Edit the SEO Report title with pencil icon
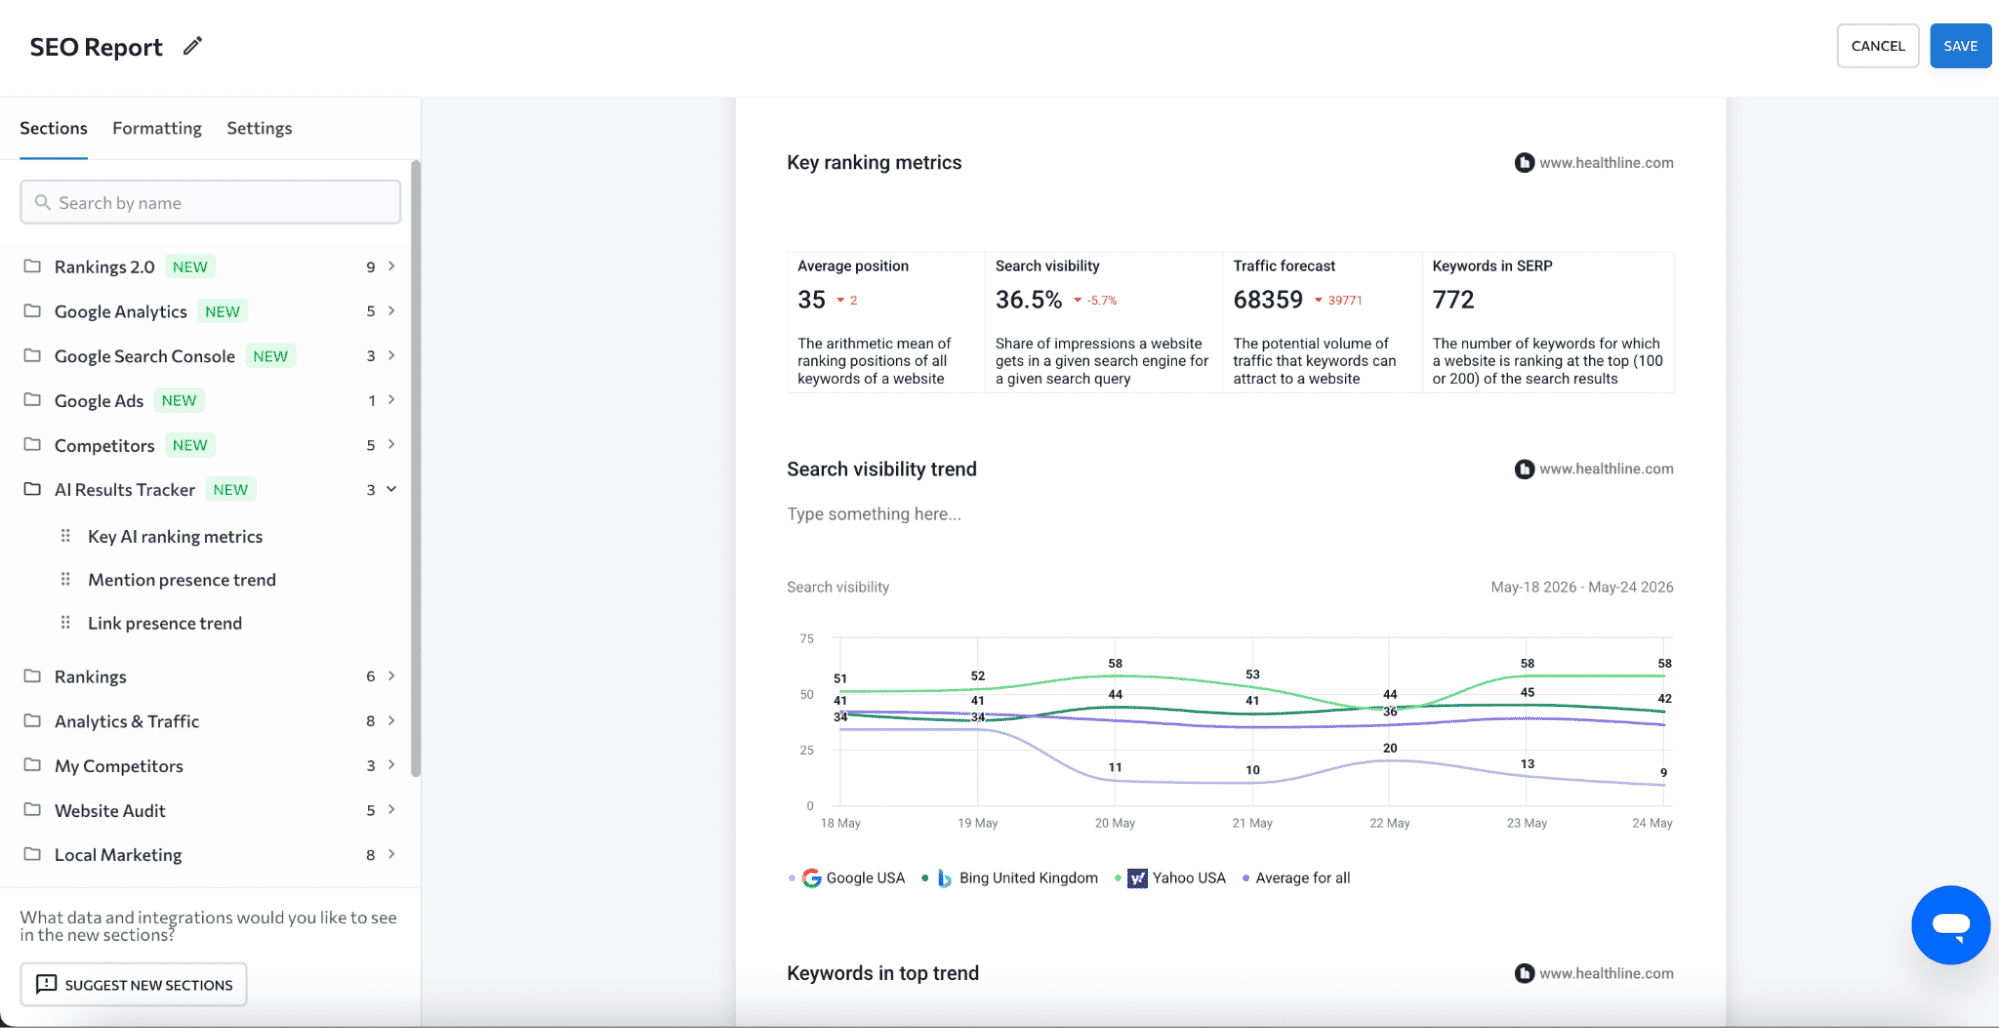Viewport: 1999px width, 1028px height. pos(193,46)
